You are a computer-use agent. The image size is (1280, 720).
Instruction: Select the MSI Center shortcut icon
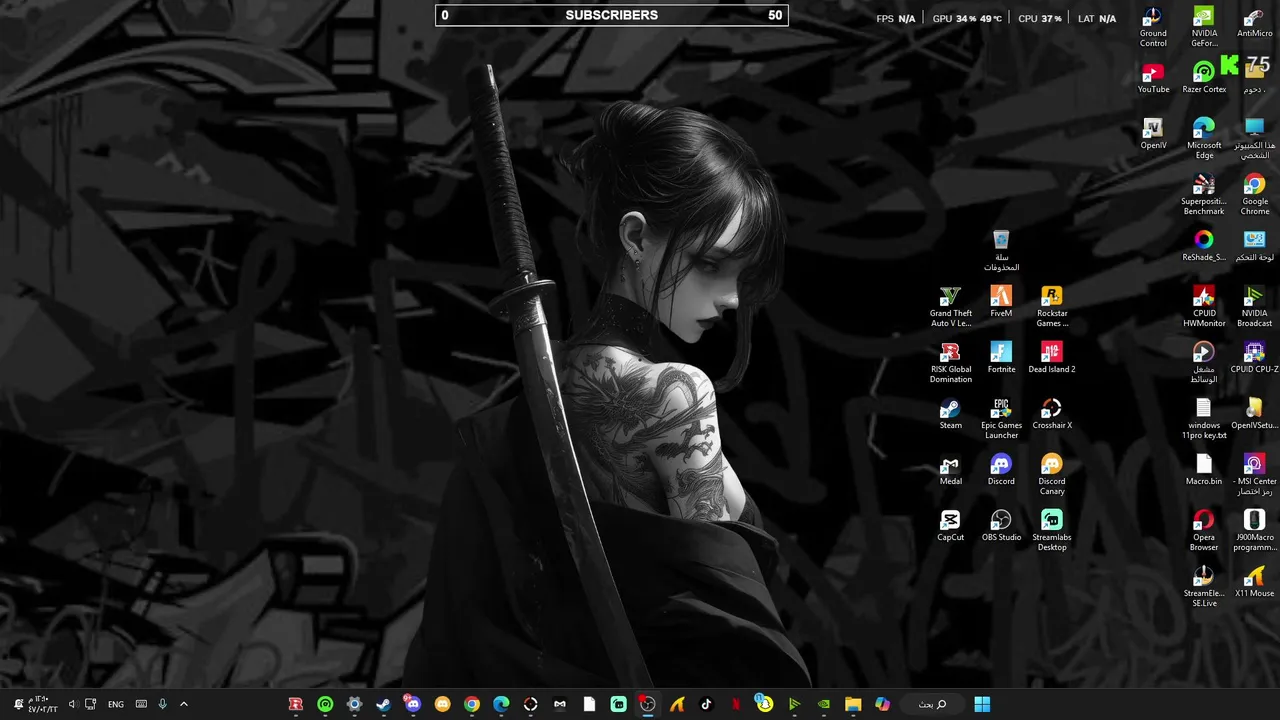[x=1254, y=475]
